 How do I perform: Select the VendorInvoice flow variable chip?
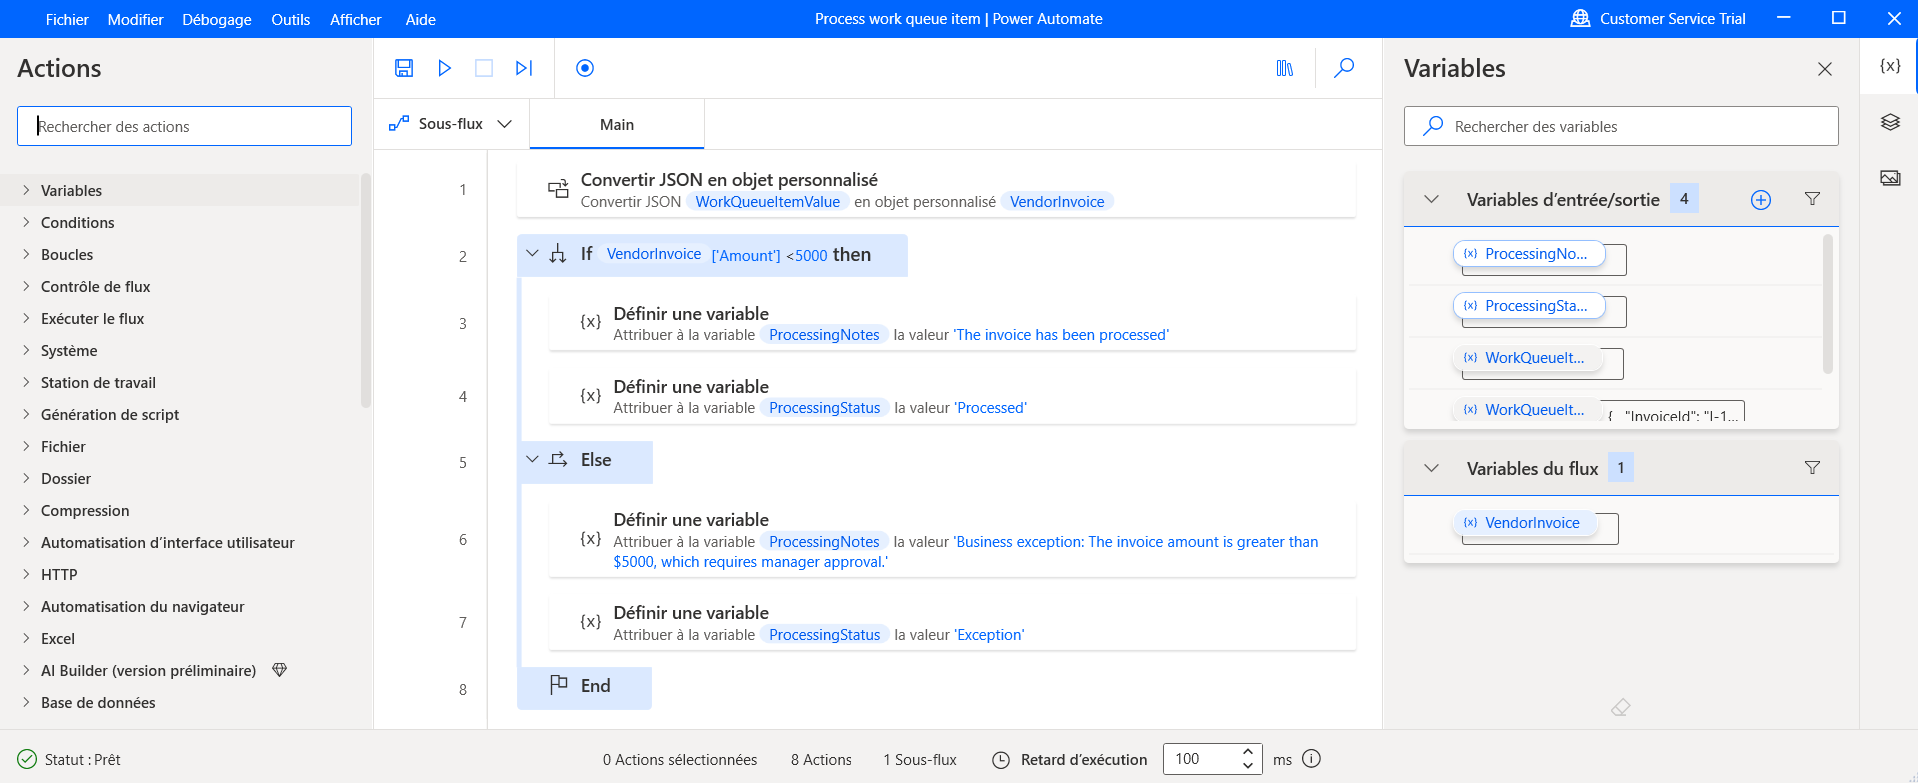click(x=1525, y=523)
